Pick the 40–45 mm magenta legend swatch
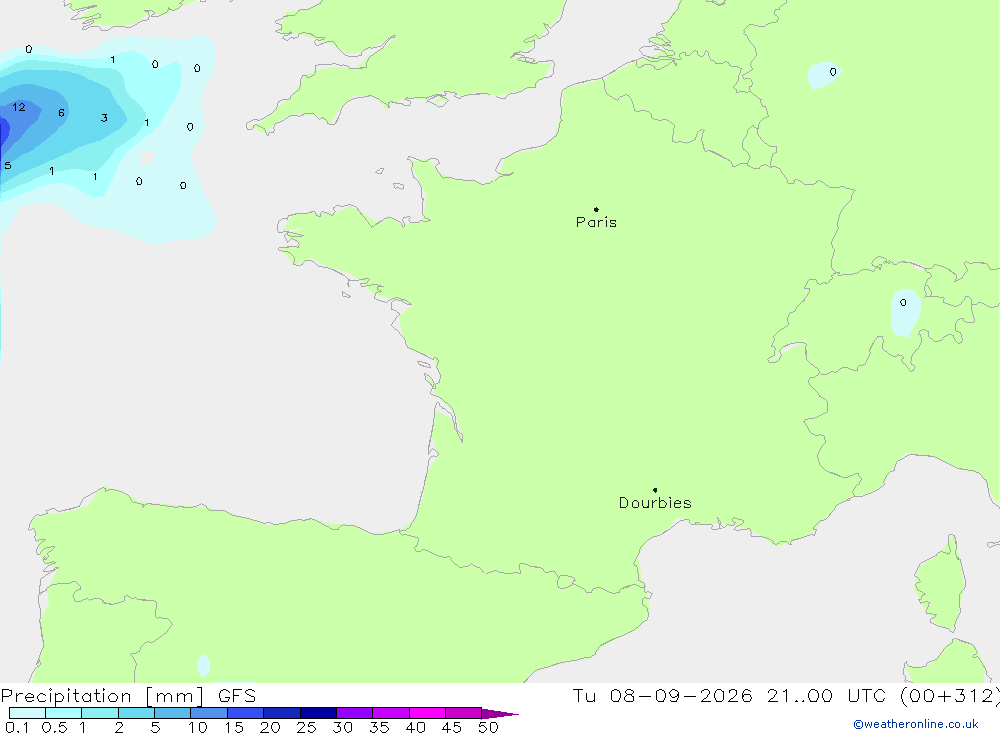Screen dimensions: 1000x733 coord(427,713)
